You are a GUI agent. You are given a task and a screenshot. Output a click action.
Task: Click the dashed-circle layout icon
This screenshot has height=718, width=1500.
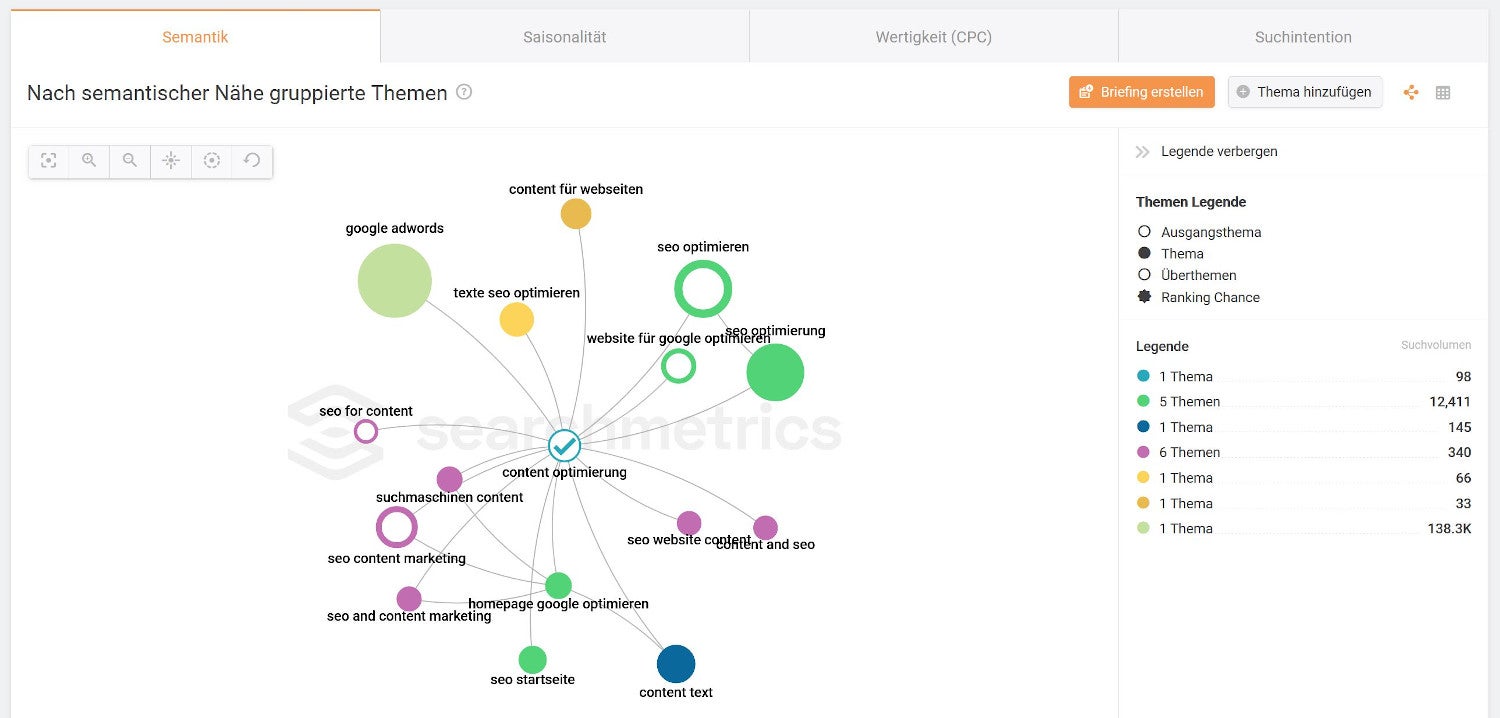212,160
